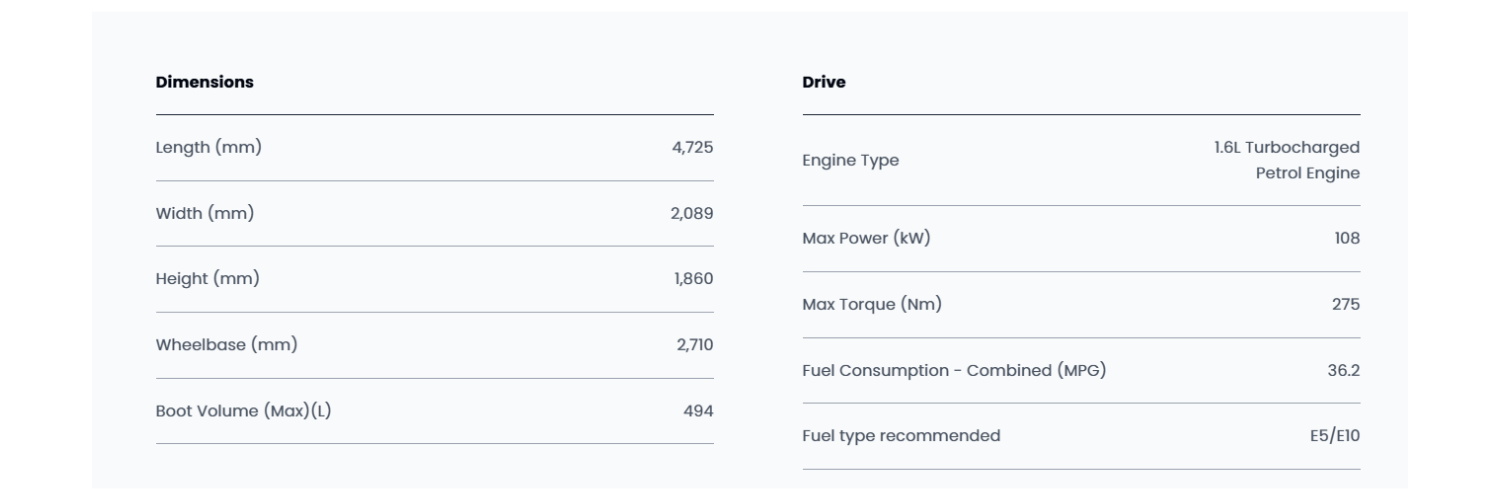Select the Height (mm) label
The width and height of the screenshot is (1500, 500).
point(207,279)
